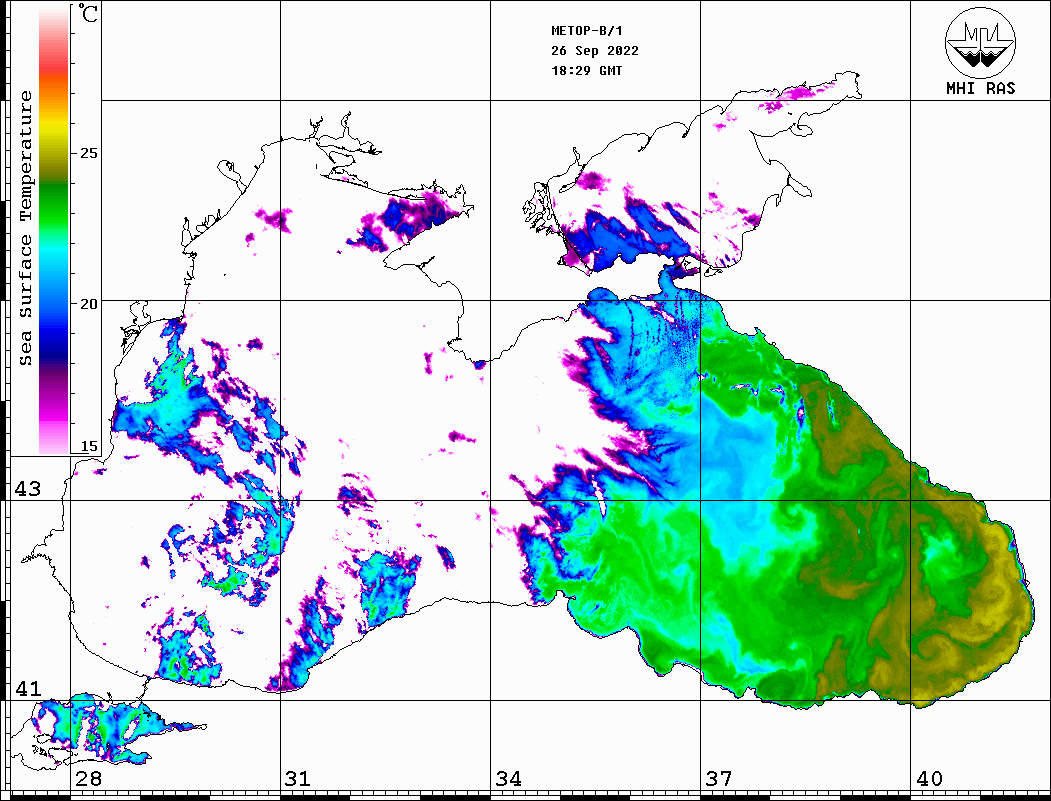The image size is (1051, 801).
Task: Click the longitude label 28
Action: click(88, 778)
